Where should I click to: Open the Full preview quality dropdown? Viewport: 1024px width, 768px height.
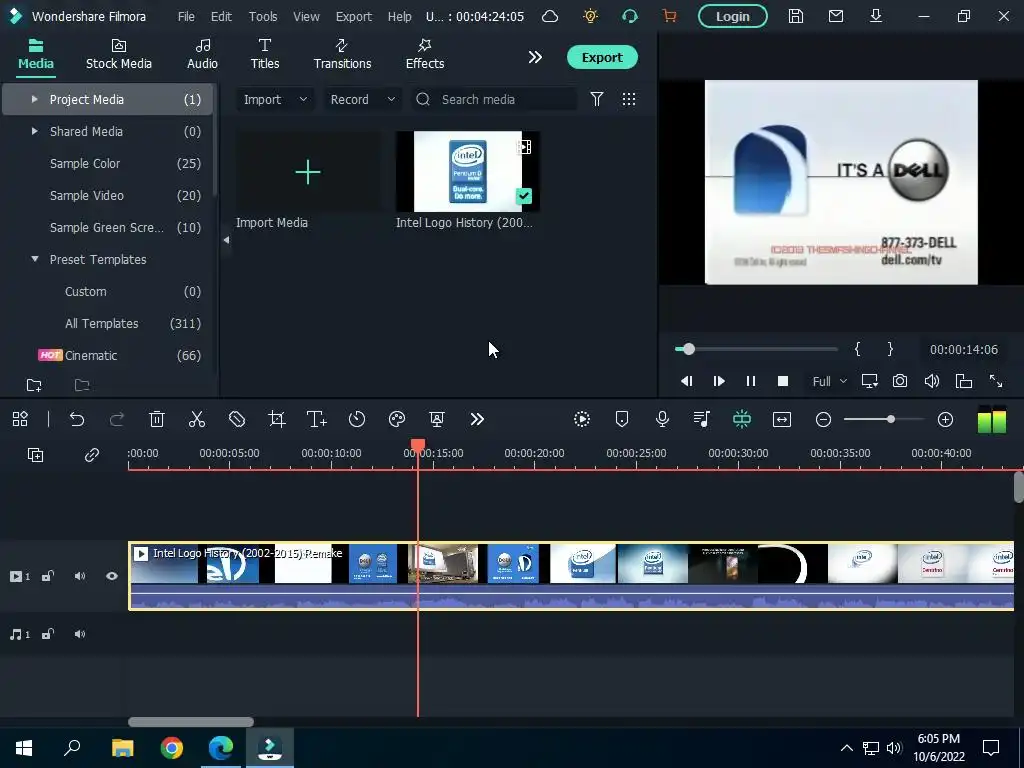[x=829, y=381]
